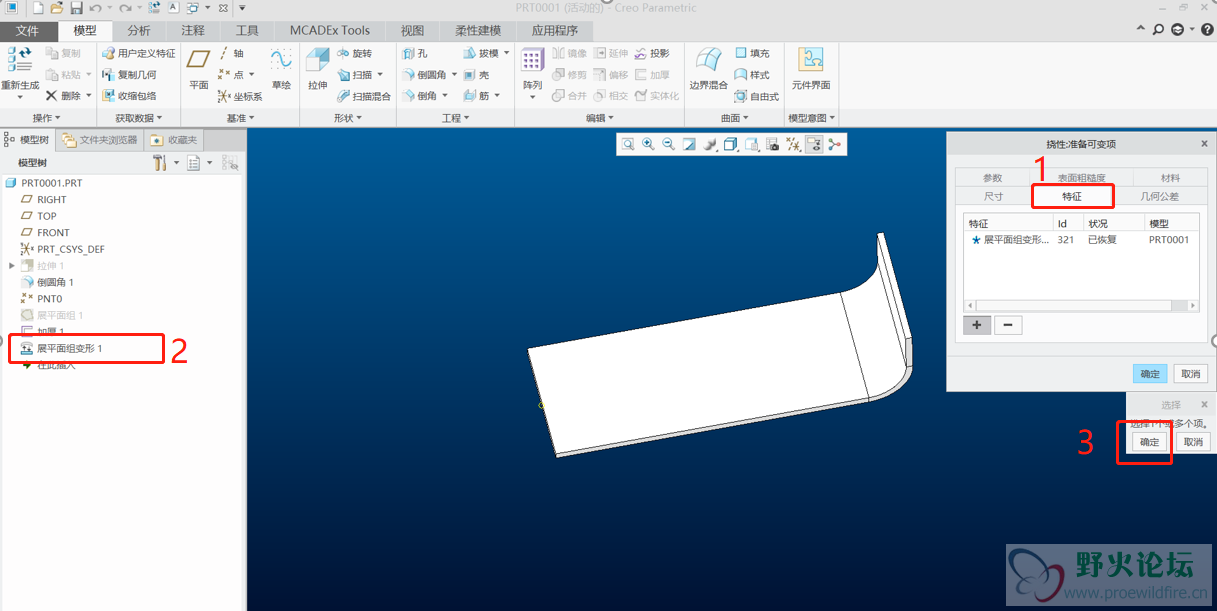Click the minus remove button in flexibility dialog

pos(1008,325)
